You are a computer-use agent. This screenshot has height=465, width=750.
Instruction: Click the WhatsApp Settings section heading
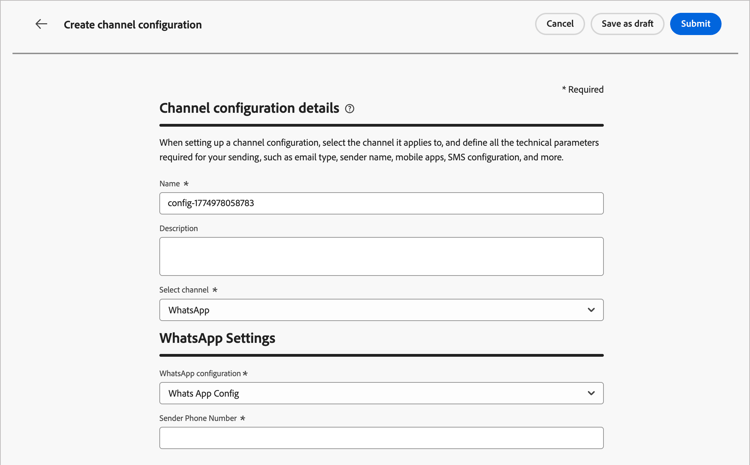tap(217, 338)
